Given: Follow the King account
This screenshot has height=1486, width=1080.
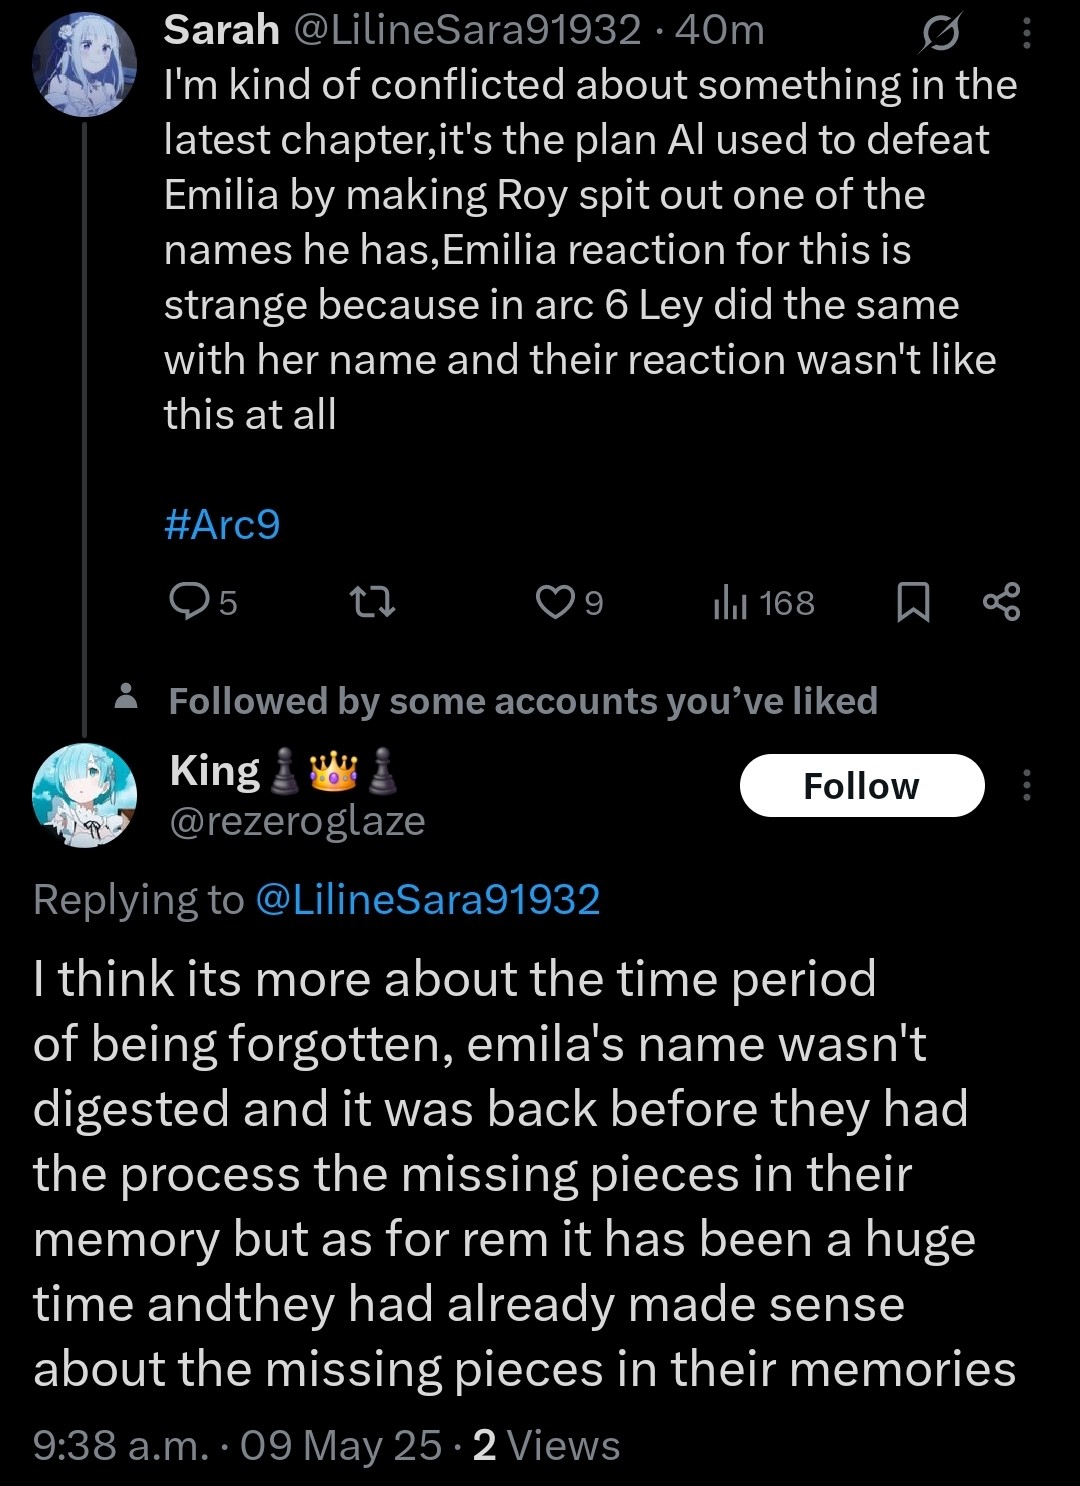Looking at the screenshot, I should pos(861,786).
